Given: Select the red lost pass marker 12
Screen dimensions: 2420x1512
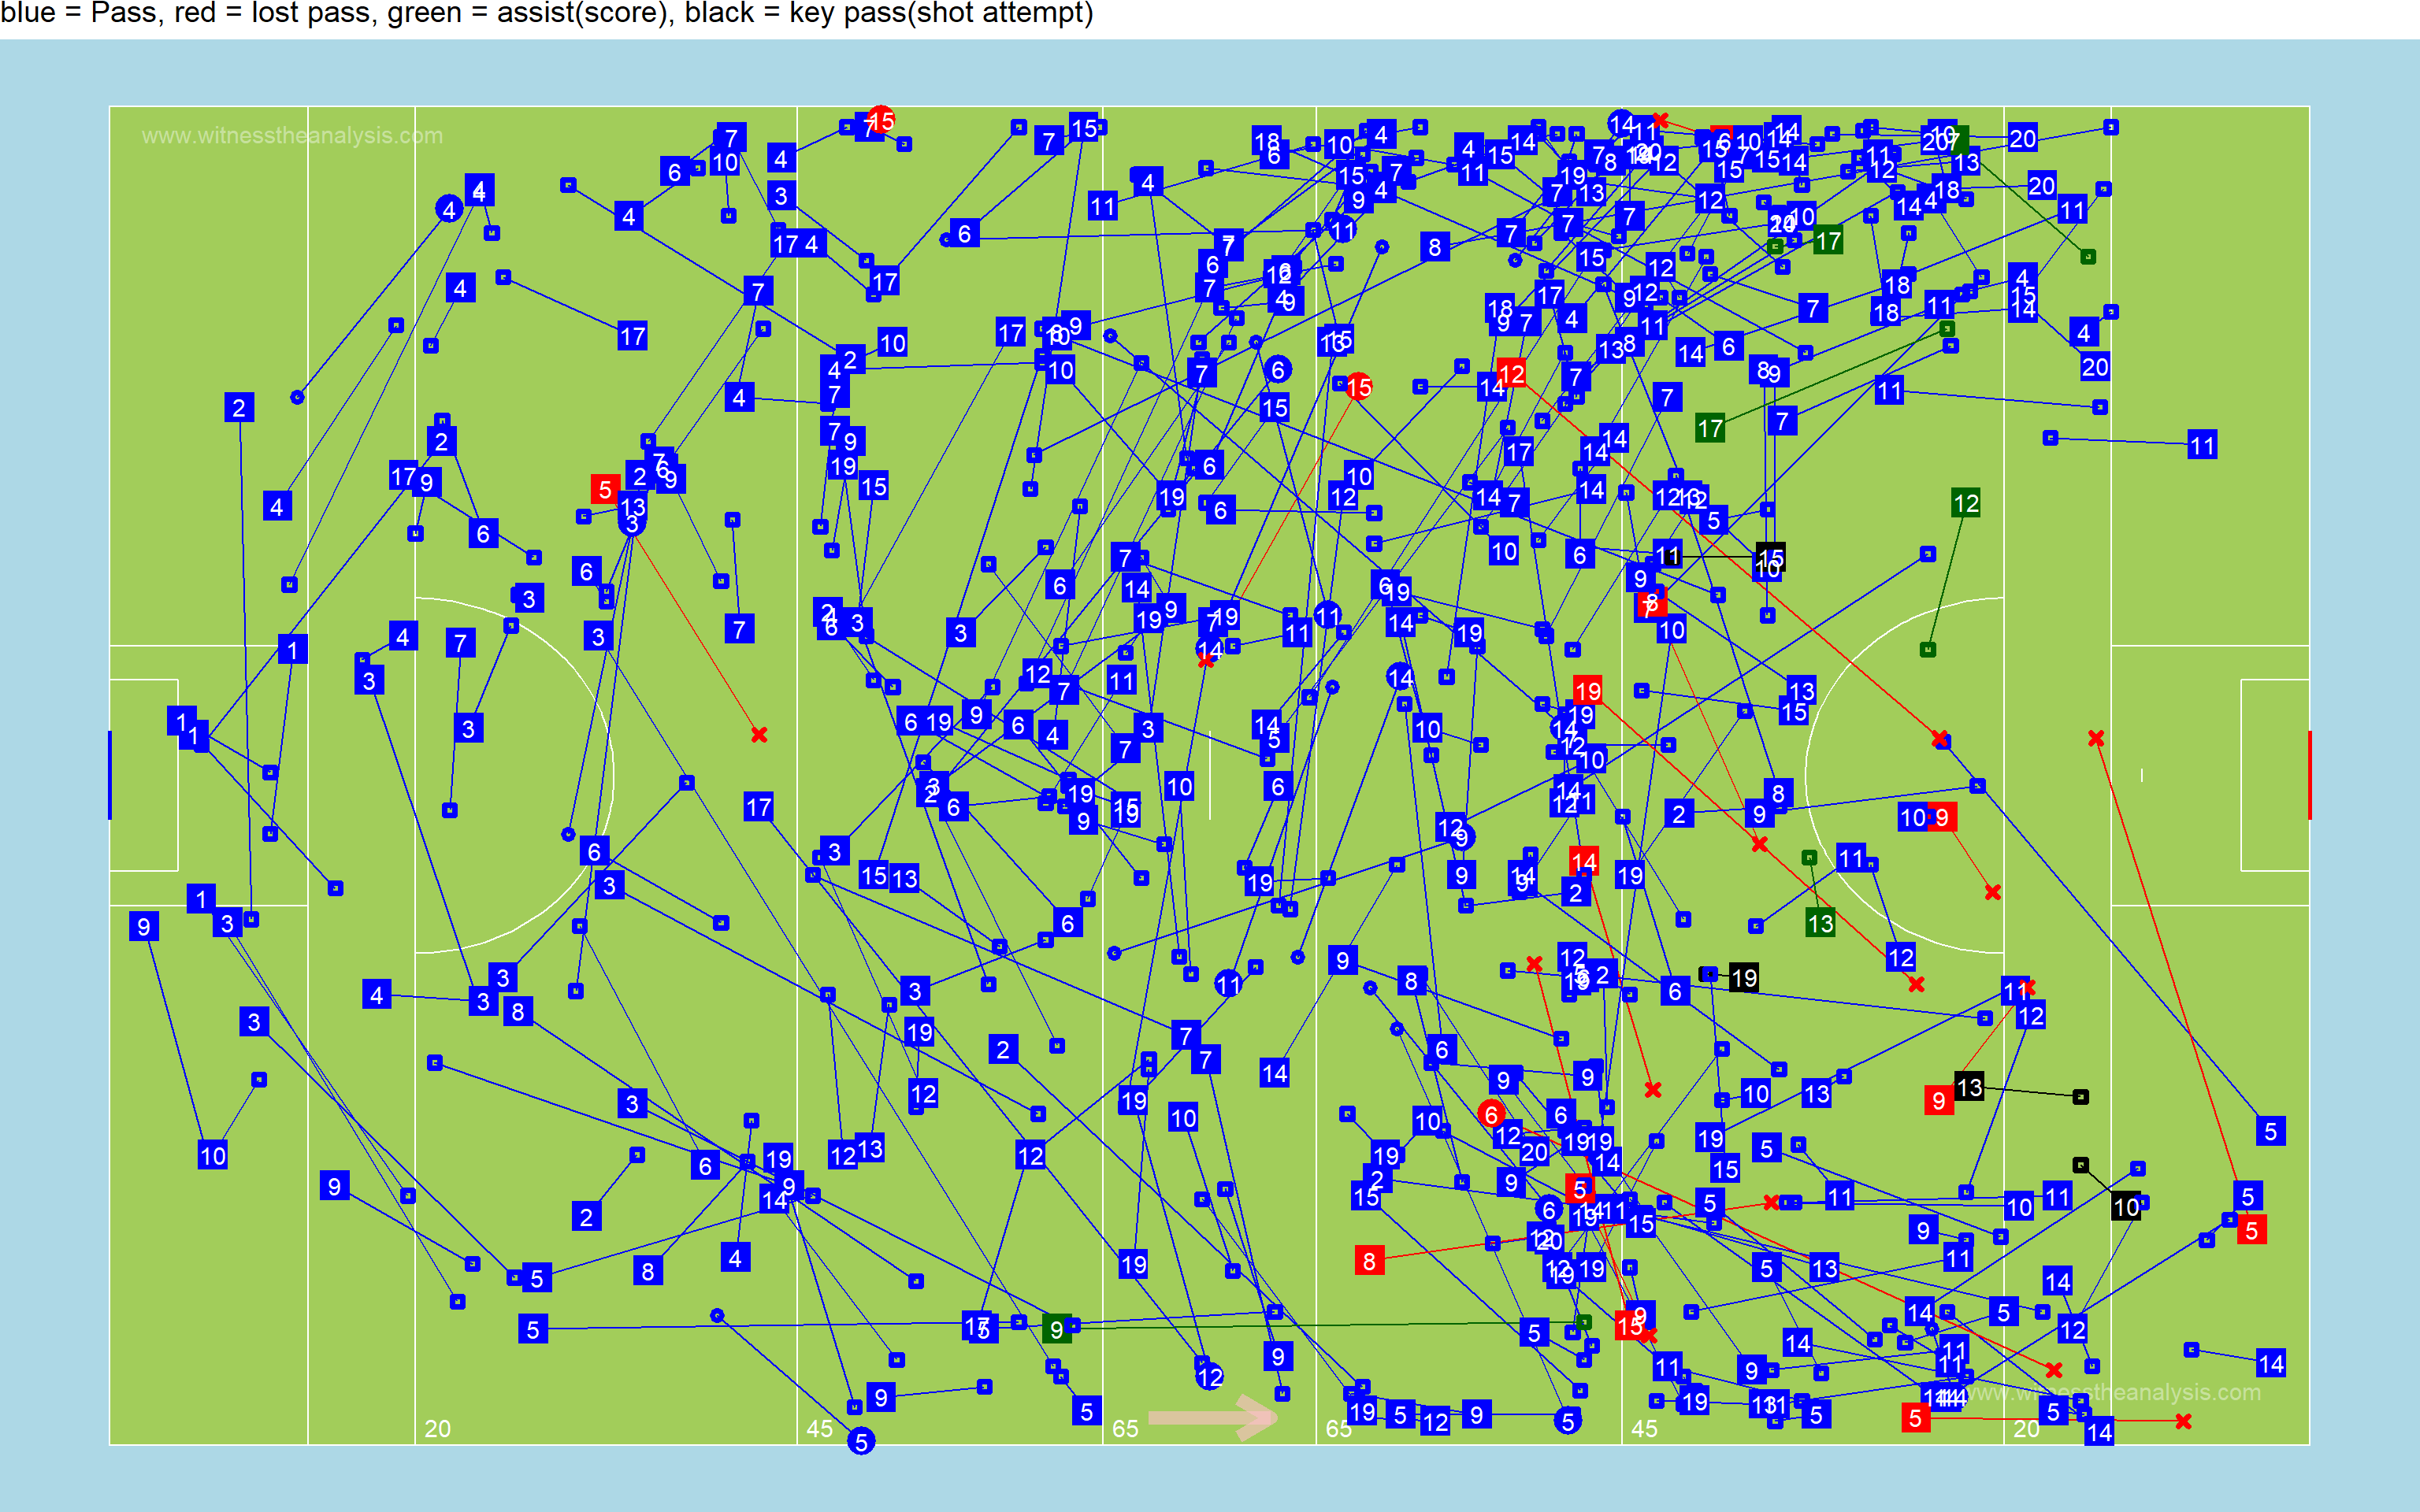Looking at the screenshot, I should click(1511, 373).
